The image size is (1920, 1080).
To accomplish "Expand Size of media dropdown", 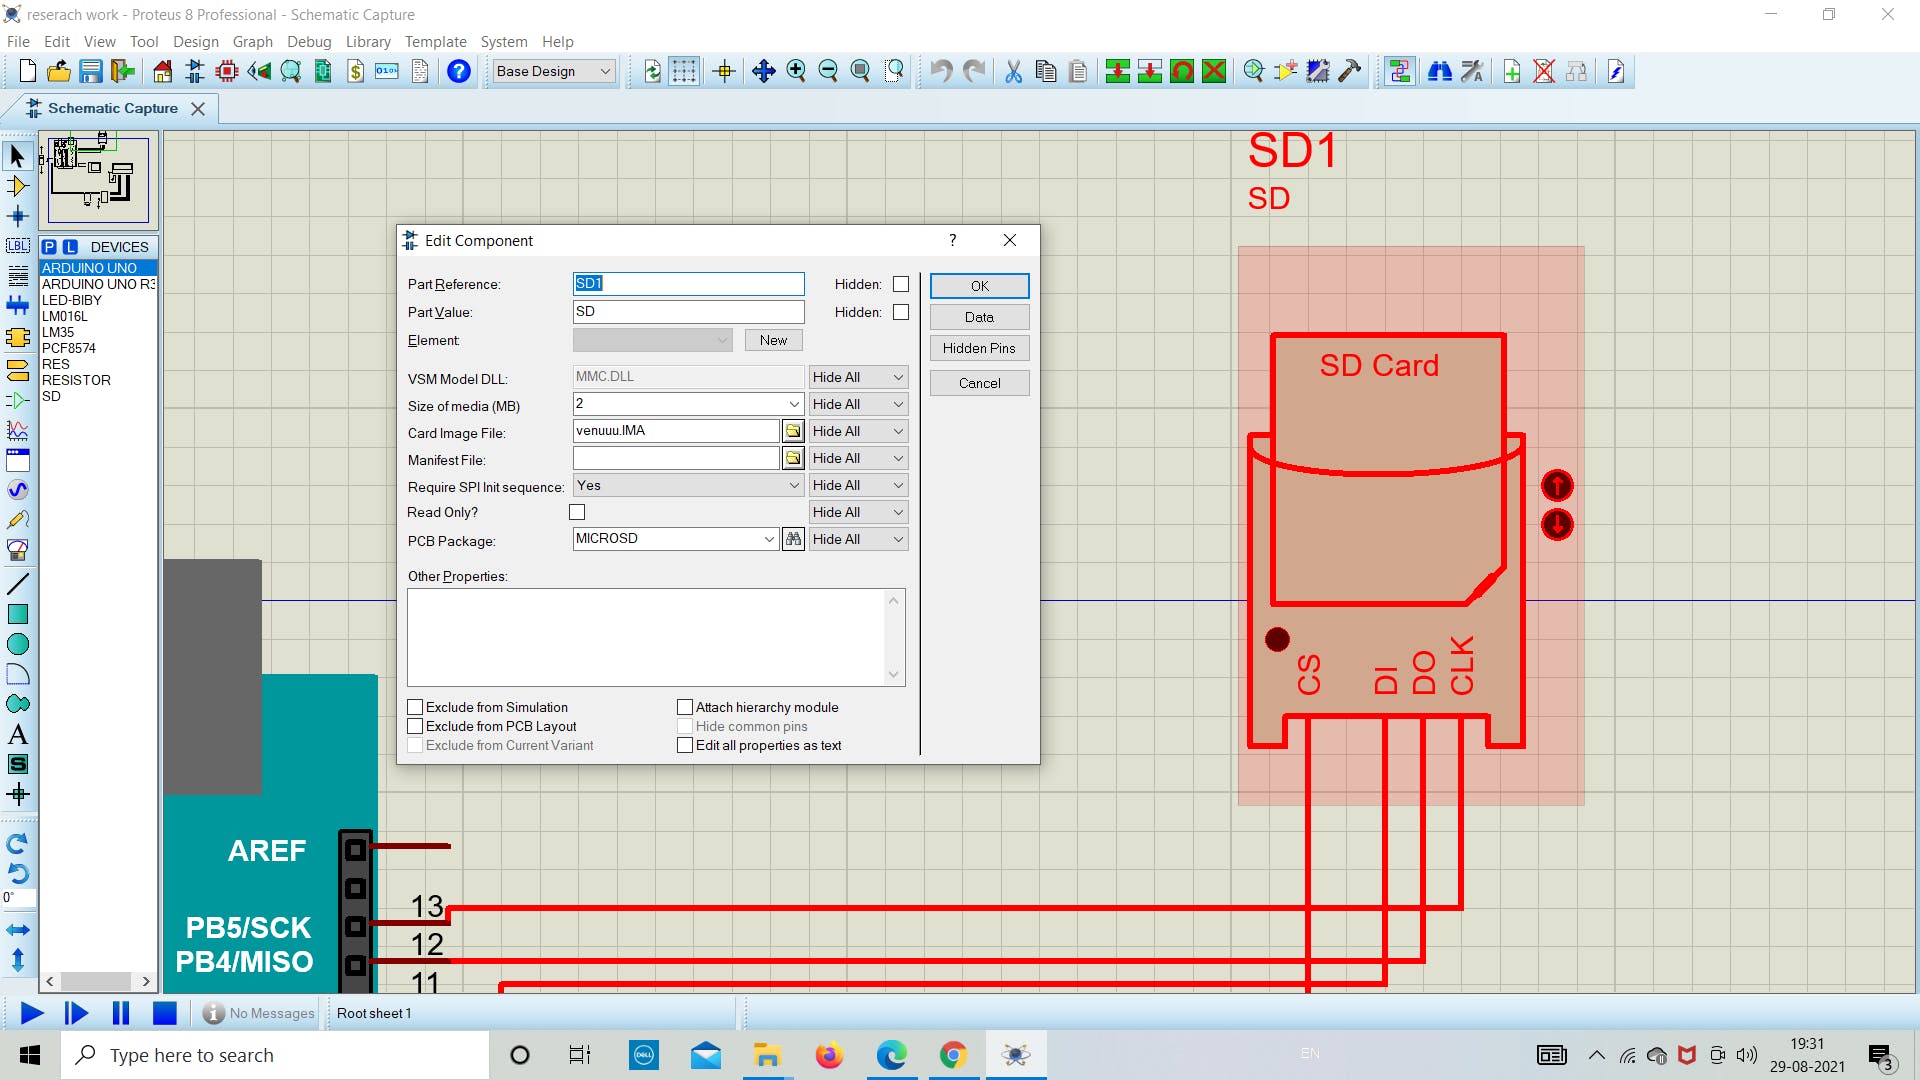I will coord(793,404).
